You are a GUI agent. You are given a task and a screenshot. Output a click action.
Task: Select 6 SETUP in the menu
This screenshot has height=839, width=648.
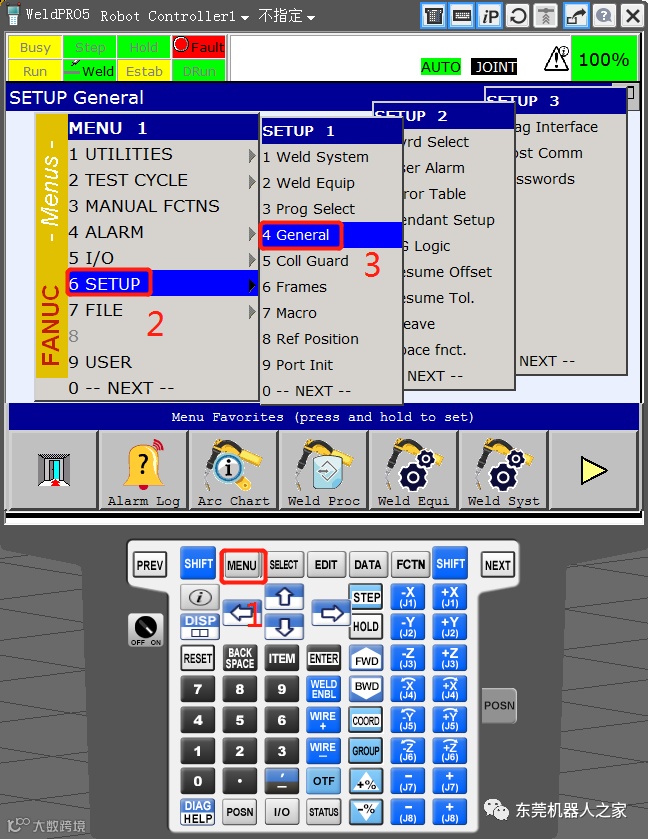[x=163, y=284]
